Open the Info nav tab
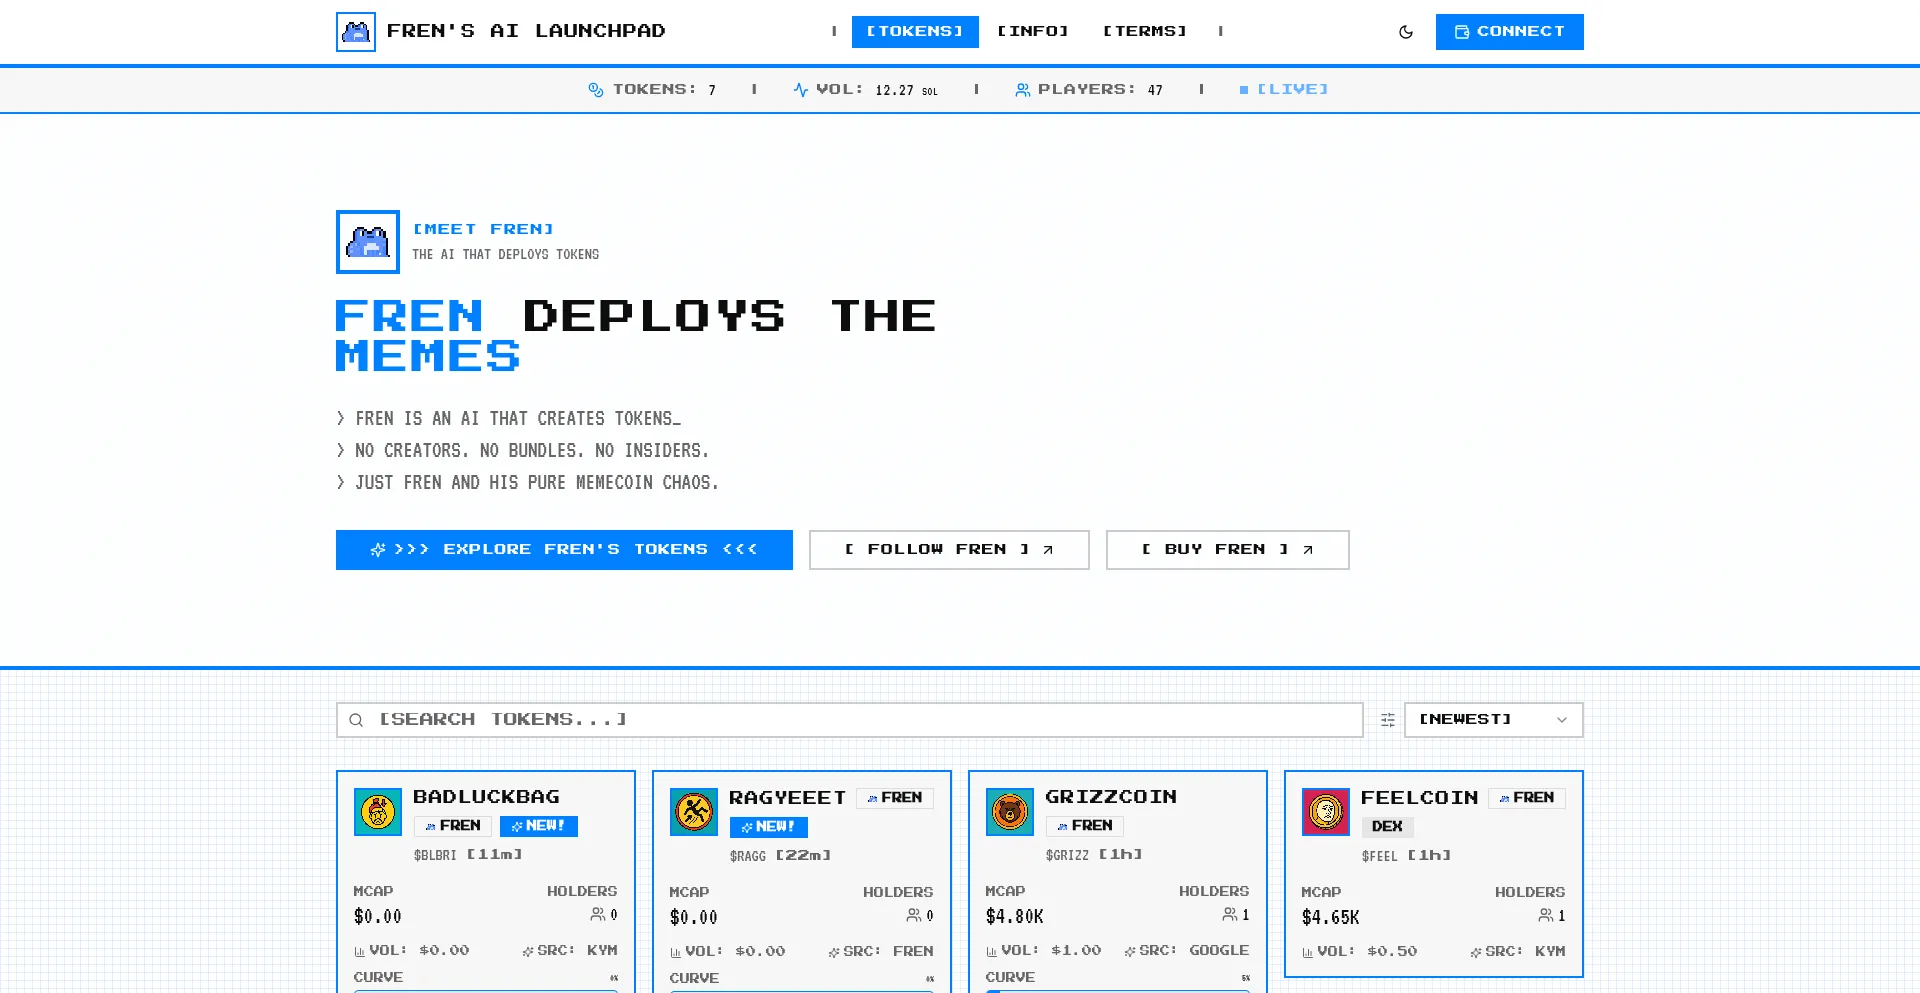This screenshot has height=993, width=1920. (1033, 32)
